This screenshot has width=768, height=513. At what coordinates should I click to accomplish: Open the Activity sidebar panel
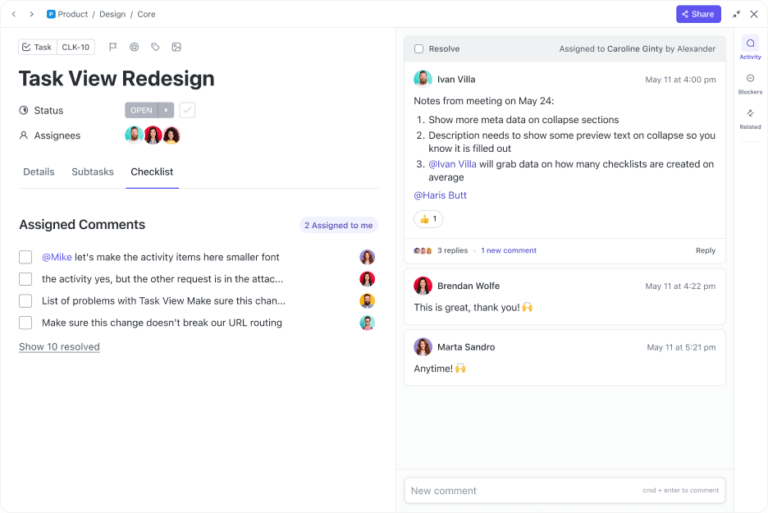point(750,48)
